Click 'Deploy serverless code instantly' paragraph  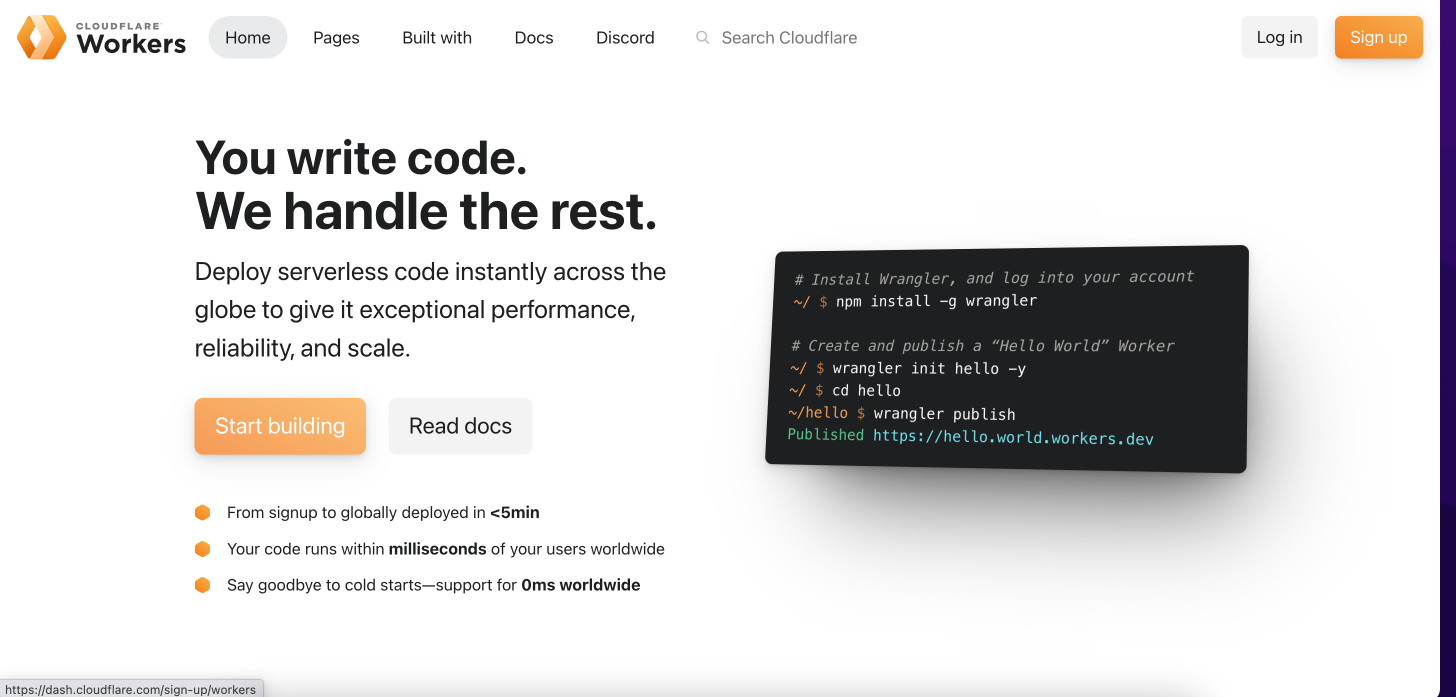430,310
